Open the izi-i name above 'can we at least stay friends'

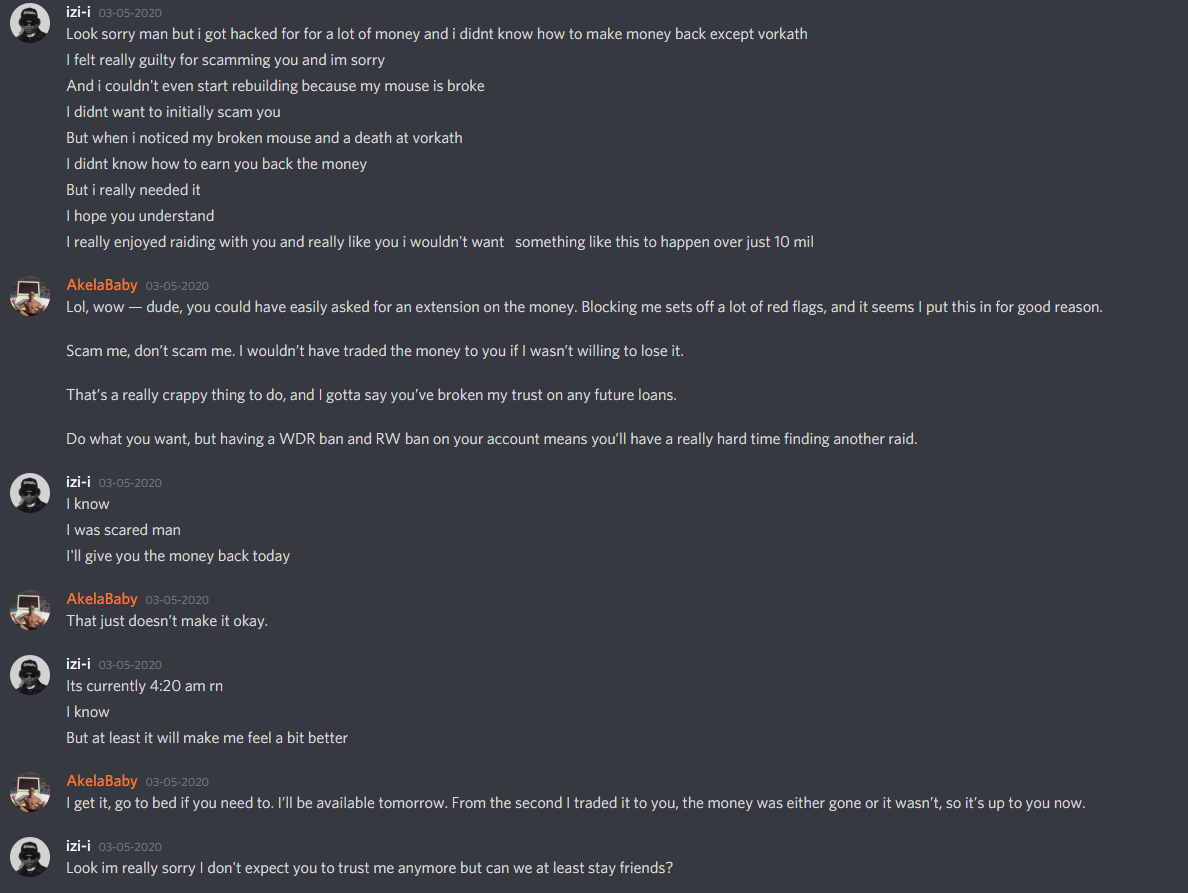tap(78, 846)
